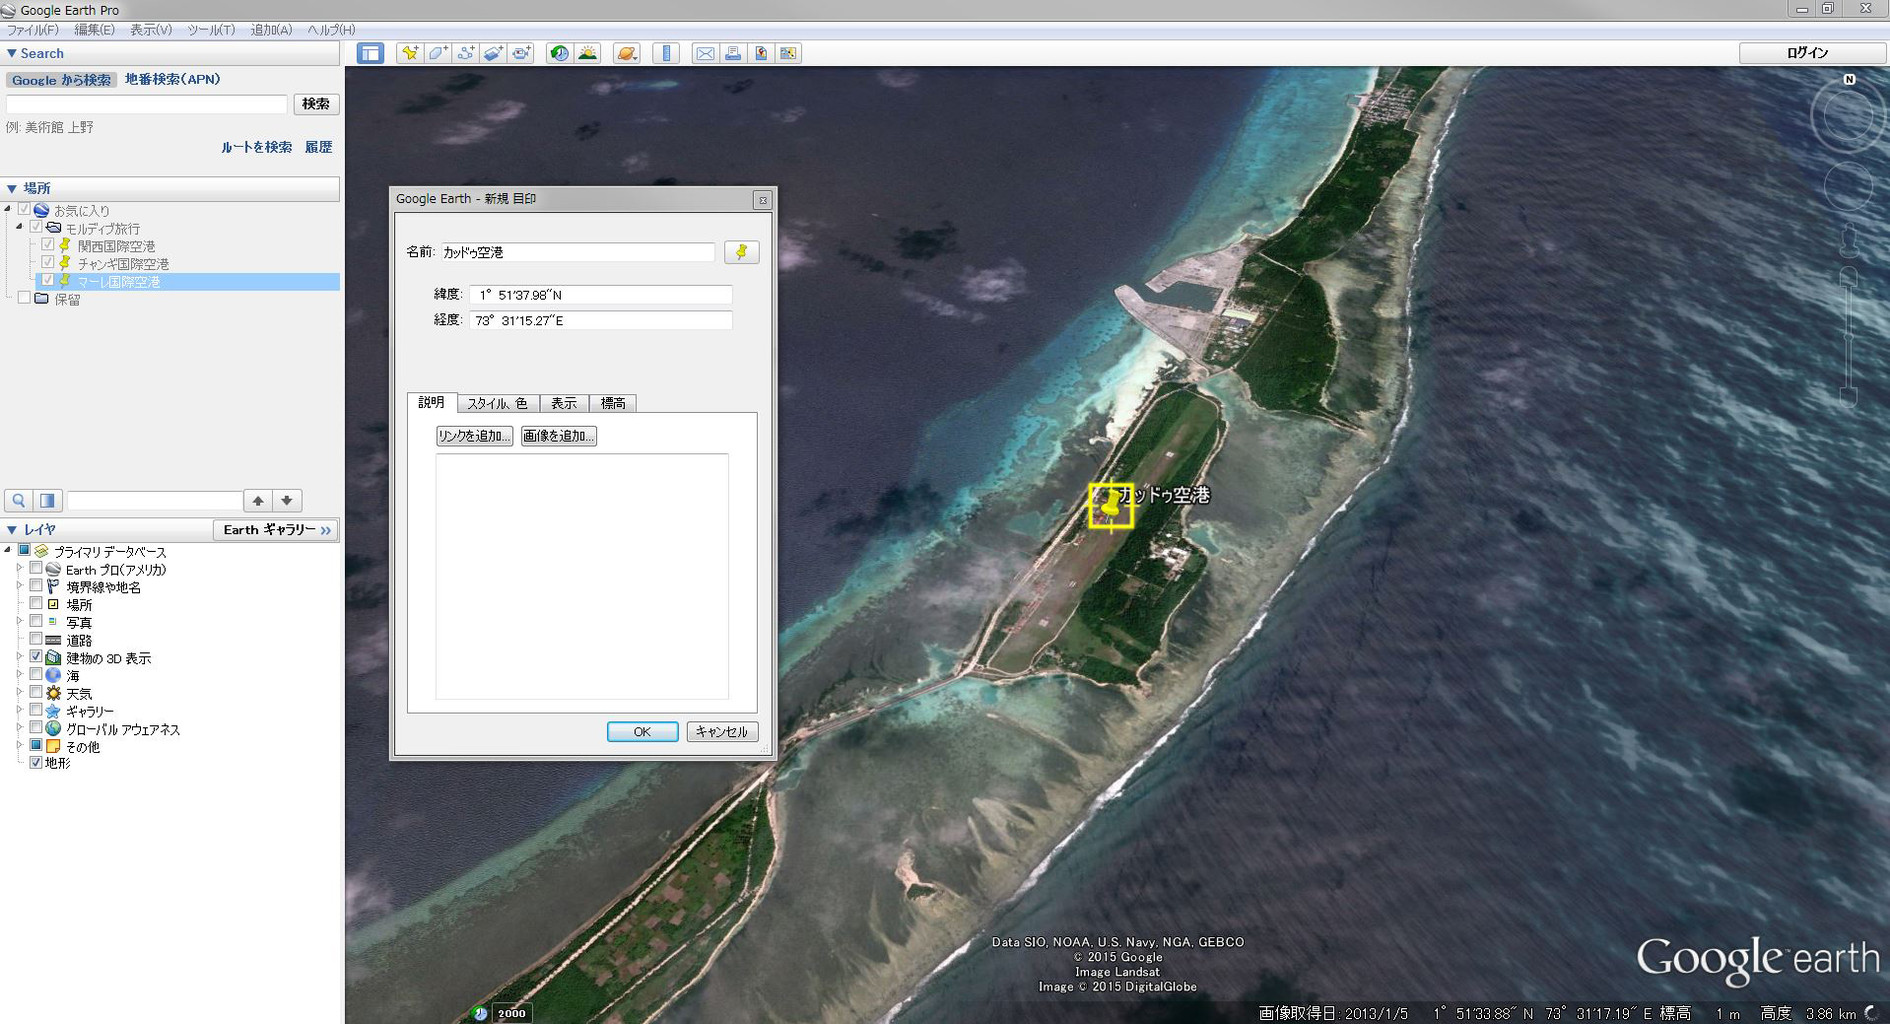View in Google Maps toolbar icon
The height and width of the screenshot is (1024, 1890).
pos(761,54)
